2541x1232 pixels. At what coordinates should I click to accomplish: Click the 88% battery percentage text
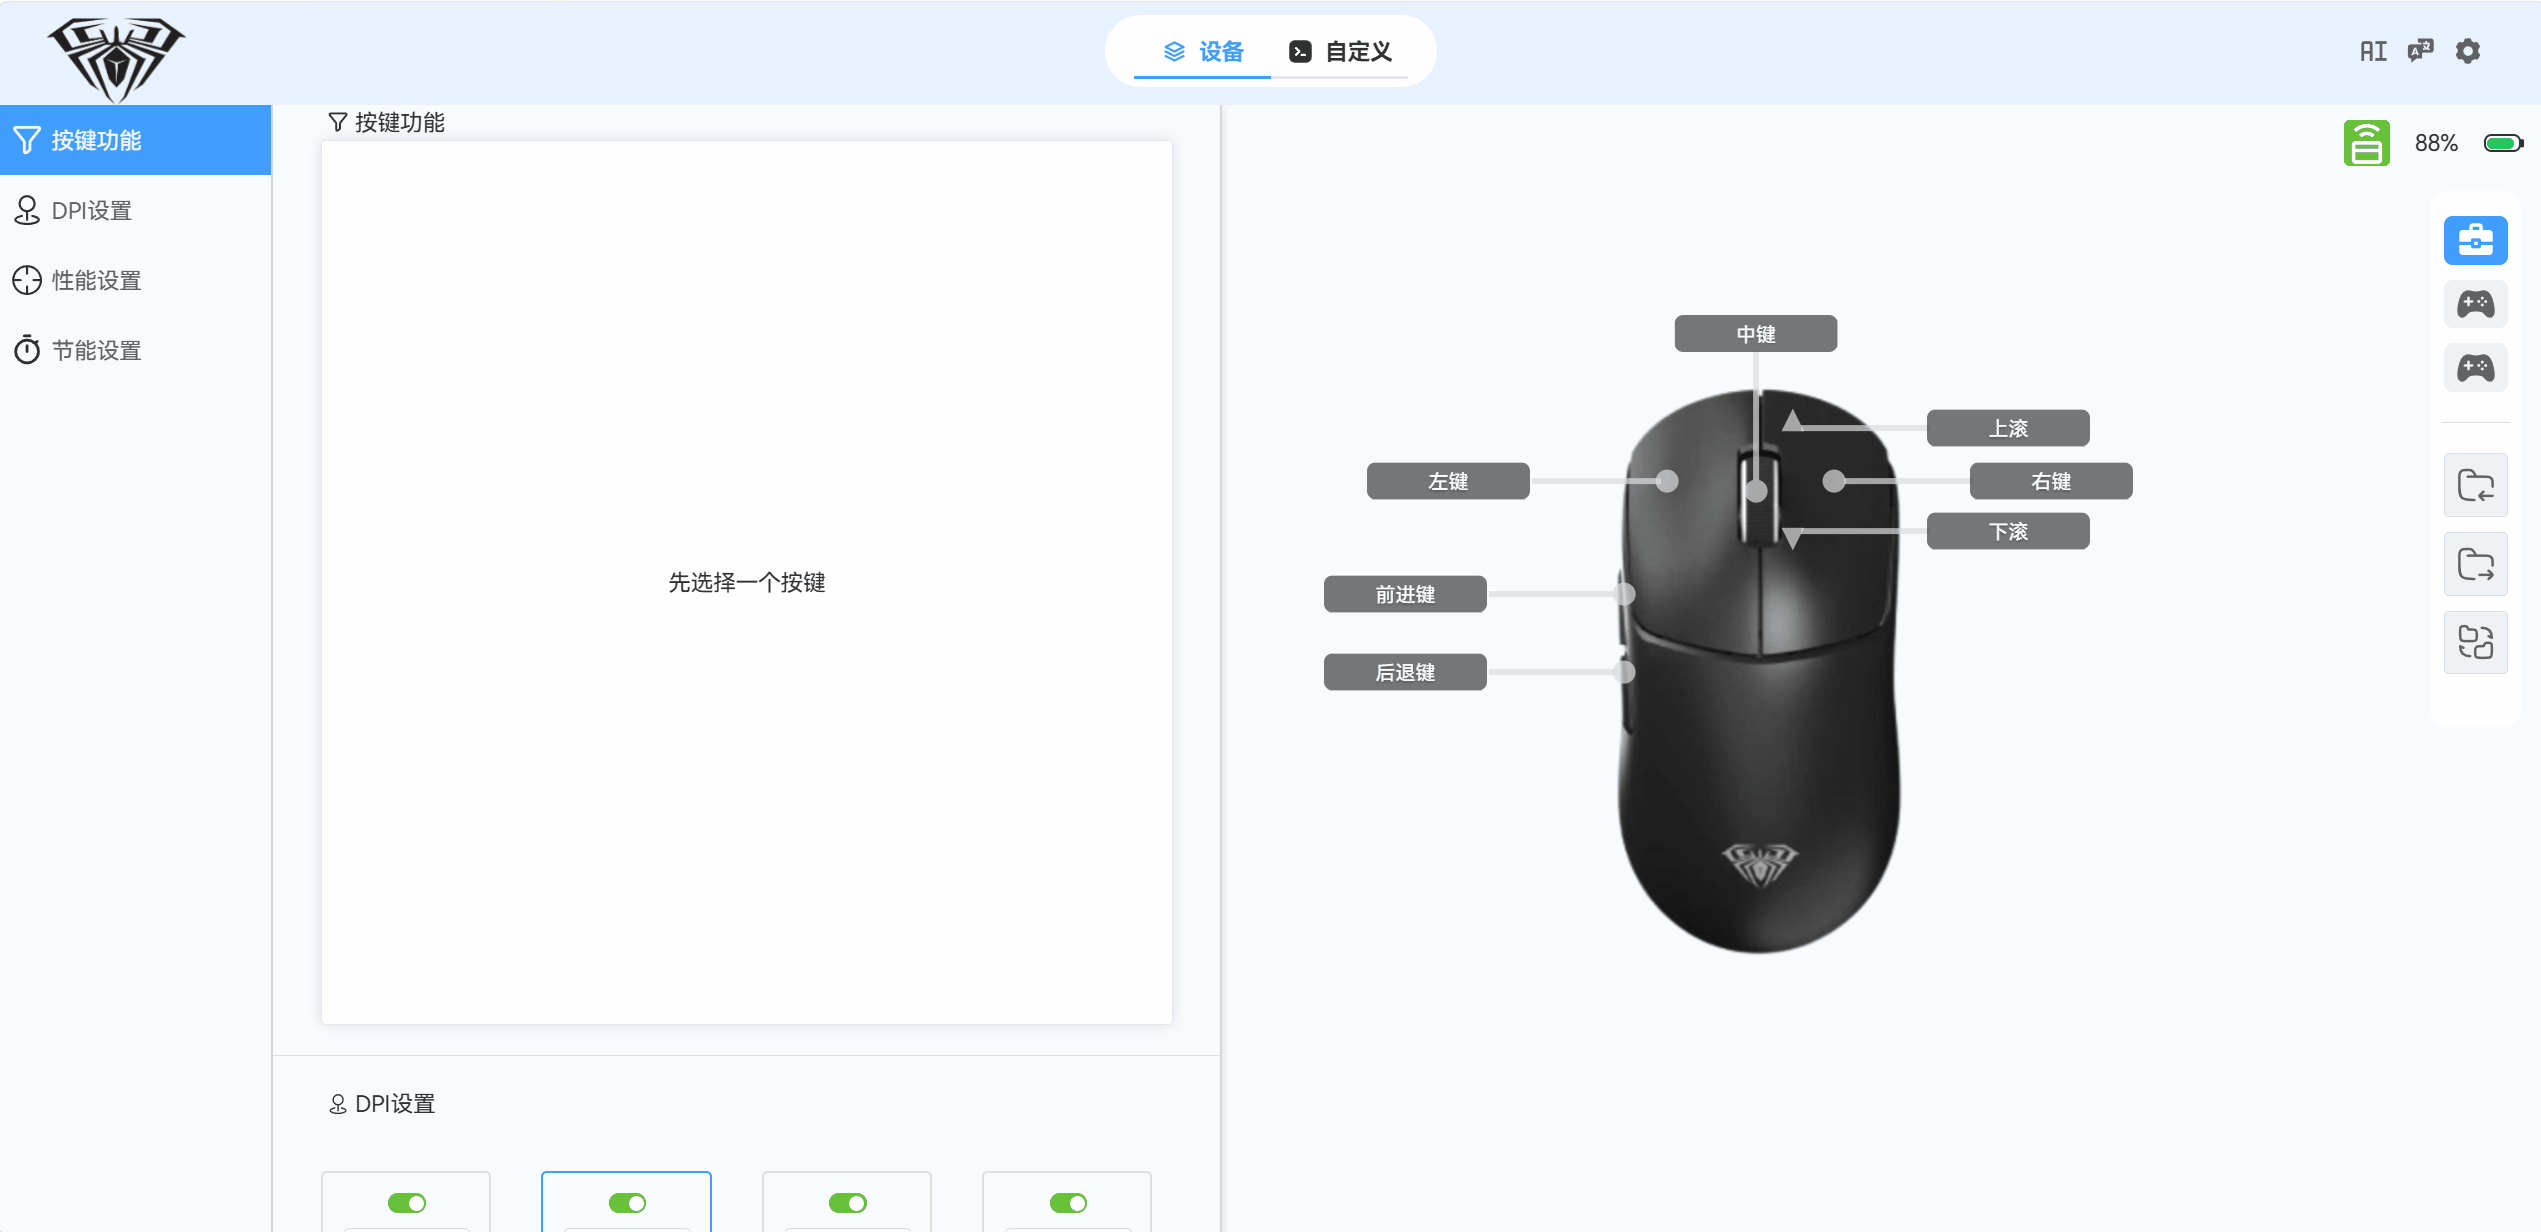click(x=2436, y=143)
